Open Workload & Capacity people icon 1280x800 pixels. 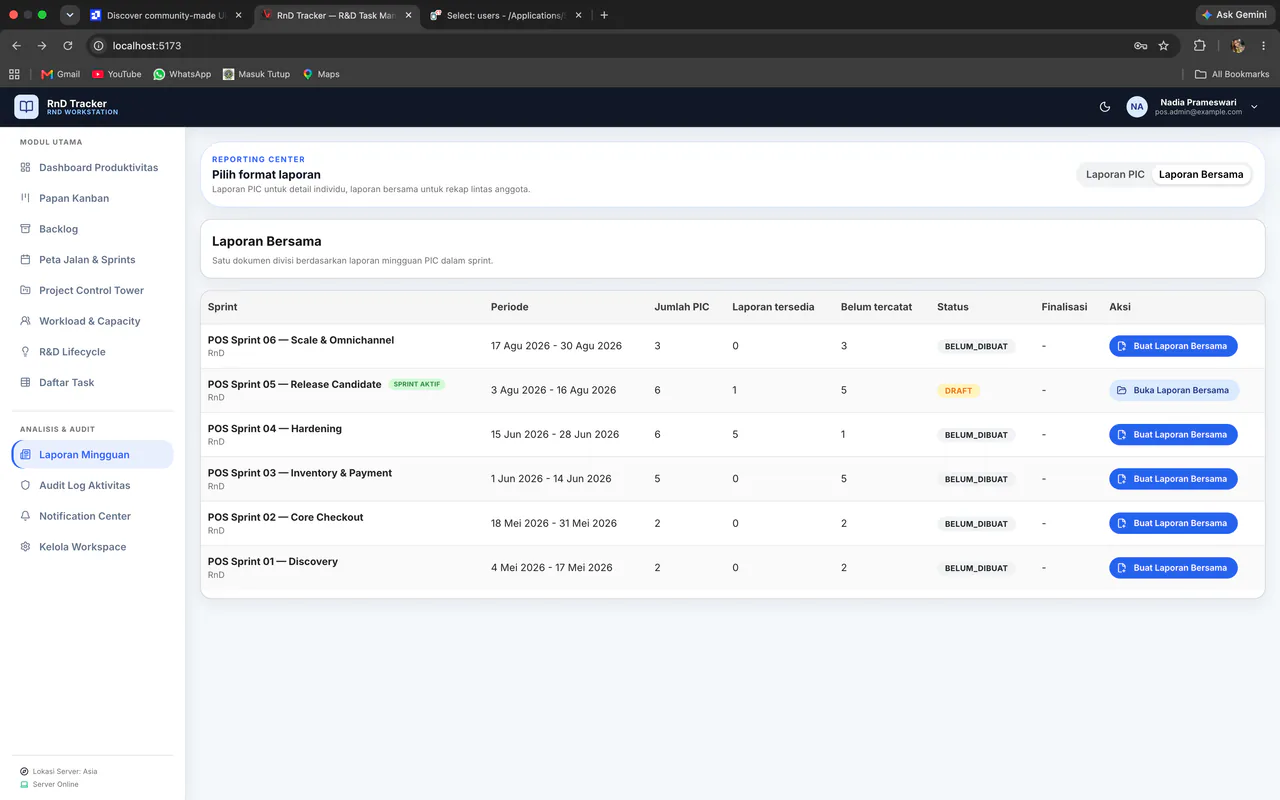[x=25, y=321]
